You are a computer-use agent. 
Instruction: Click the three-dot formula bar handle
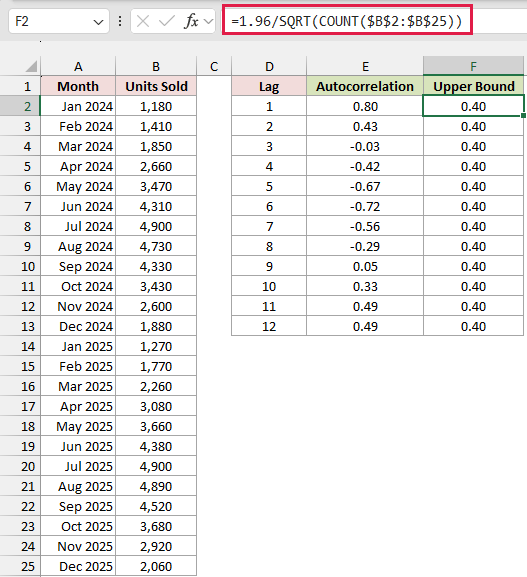pos(120,21)
